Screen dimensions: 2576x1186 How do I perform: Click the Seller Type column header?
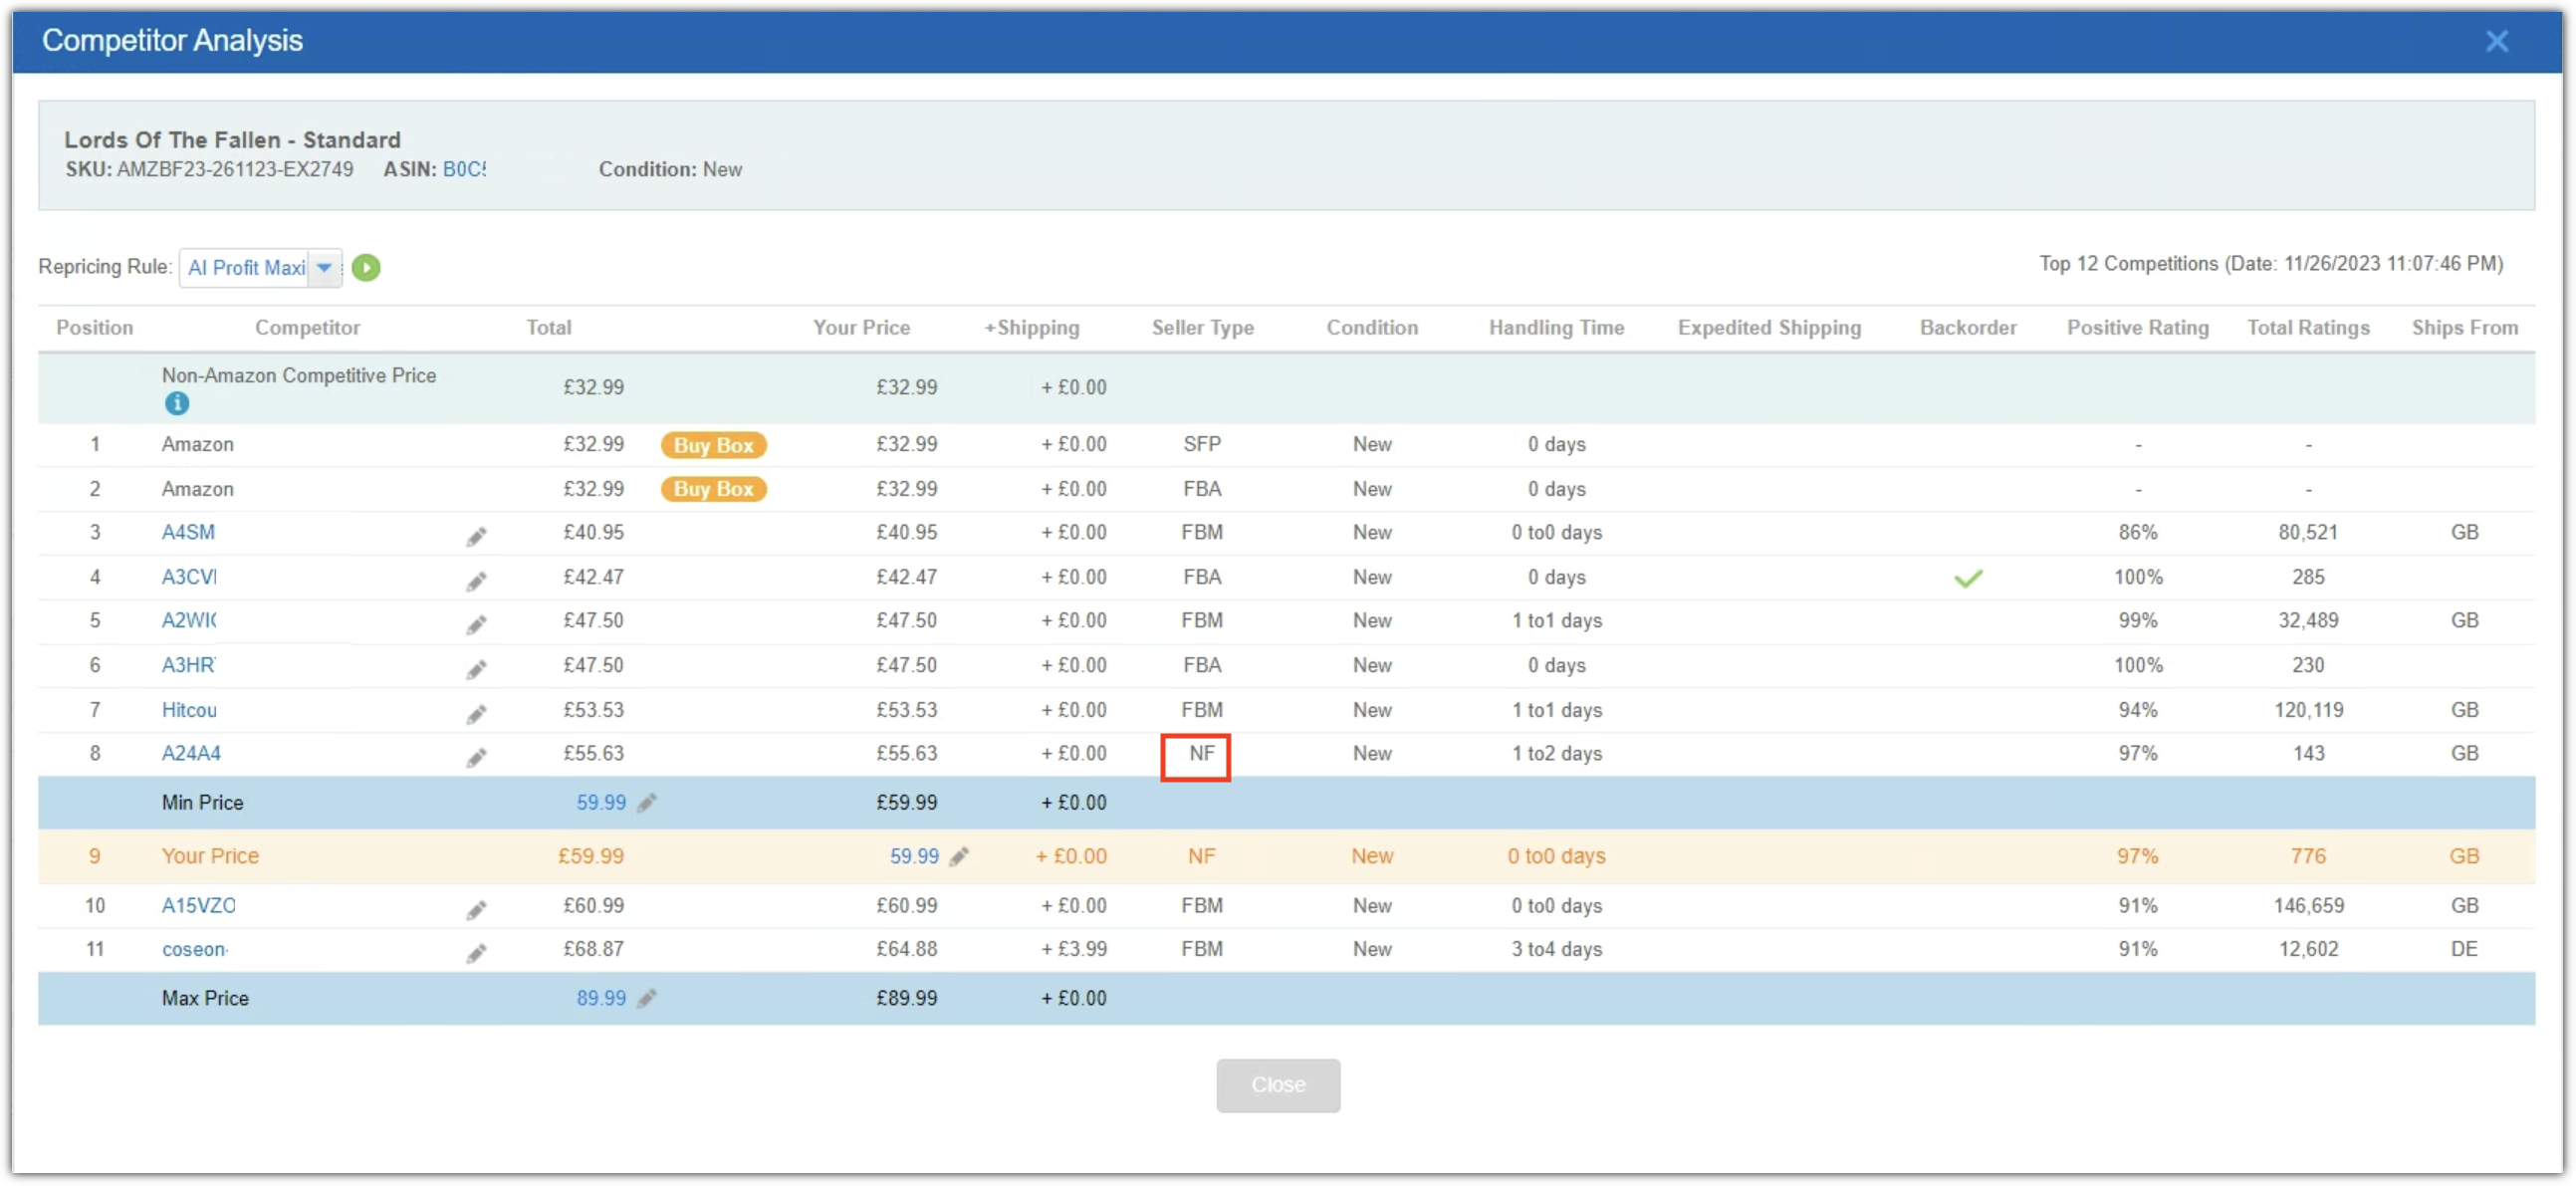click(x=1201, y=327)
